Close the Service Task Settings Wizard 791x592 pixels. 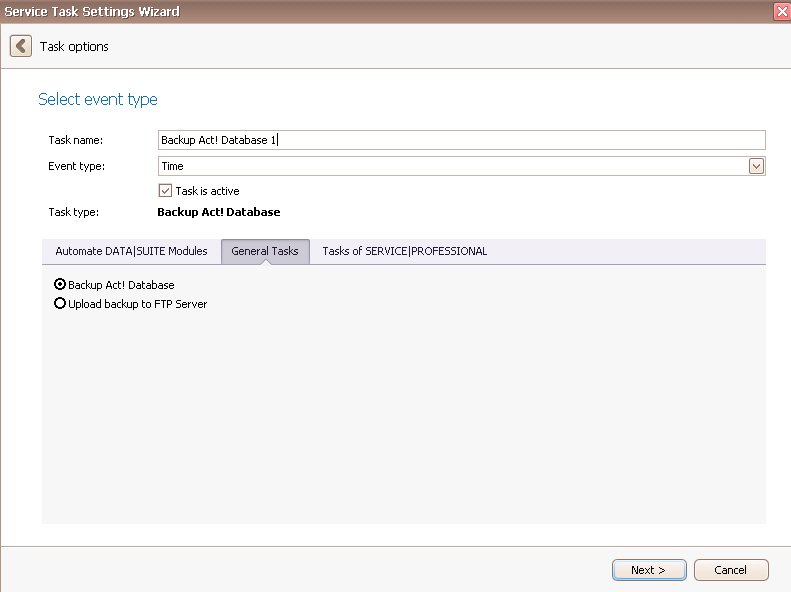(x=782, y=12)
